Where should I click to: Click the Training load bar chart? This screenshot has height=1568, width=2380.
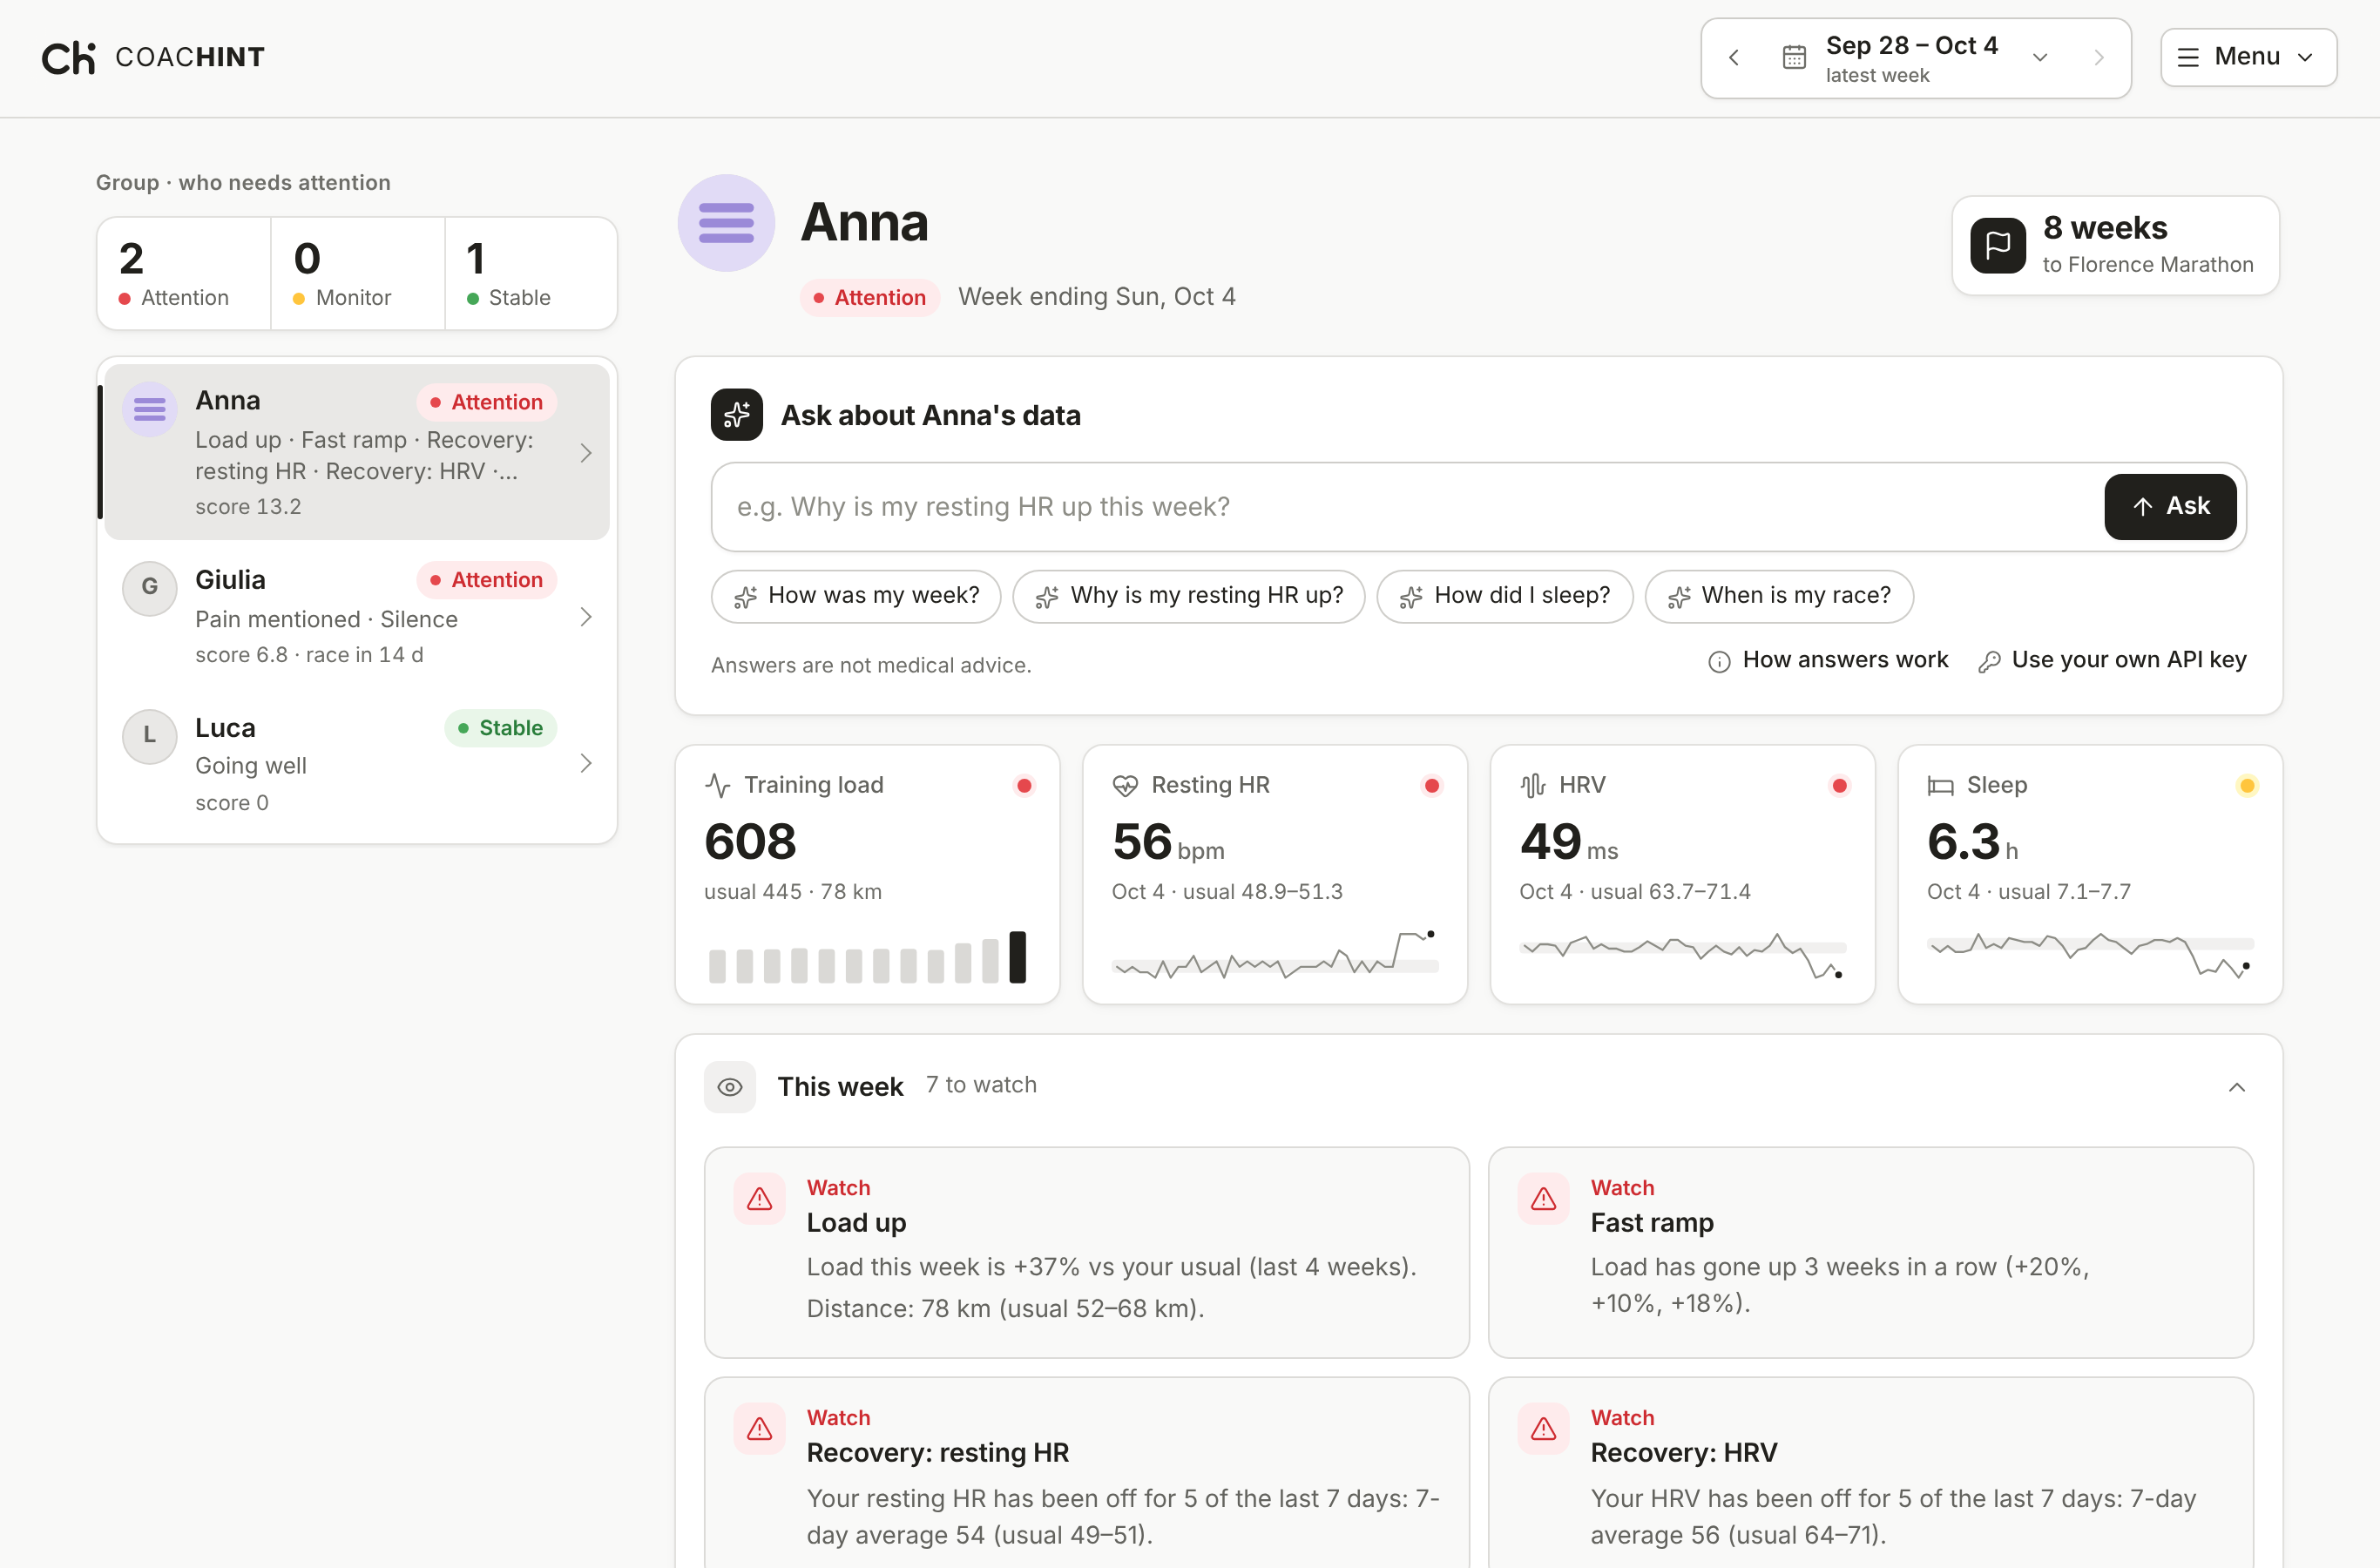tap(867, 957)
